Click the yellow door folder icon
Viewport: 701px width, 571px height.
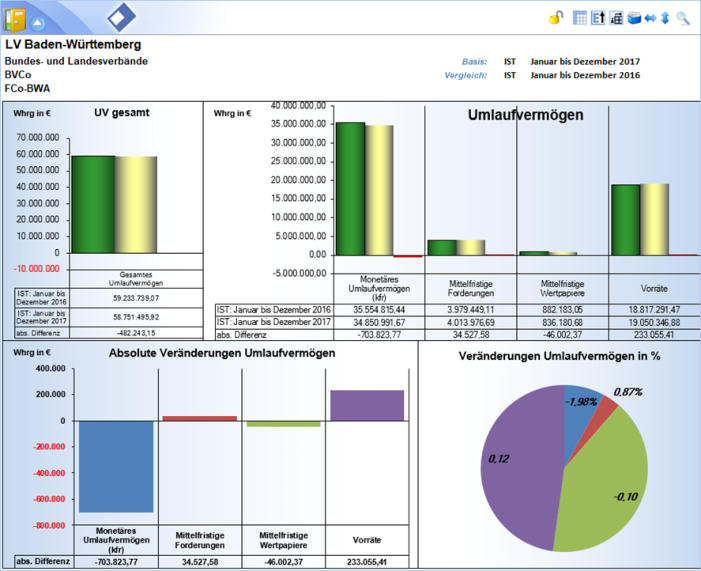tap(15, 17)
